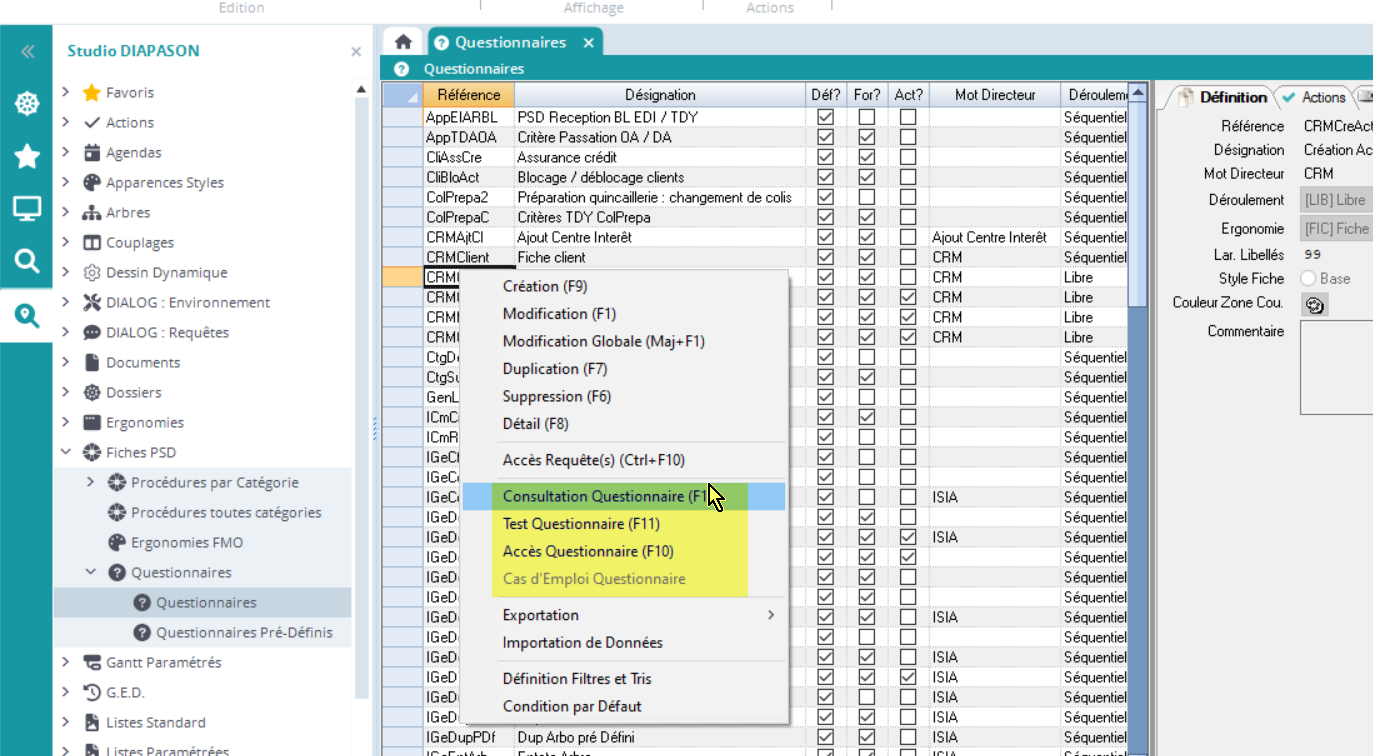Select Duplication (F7) in context menu

tap(555, 369)
